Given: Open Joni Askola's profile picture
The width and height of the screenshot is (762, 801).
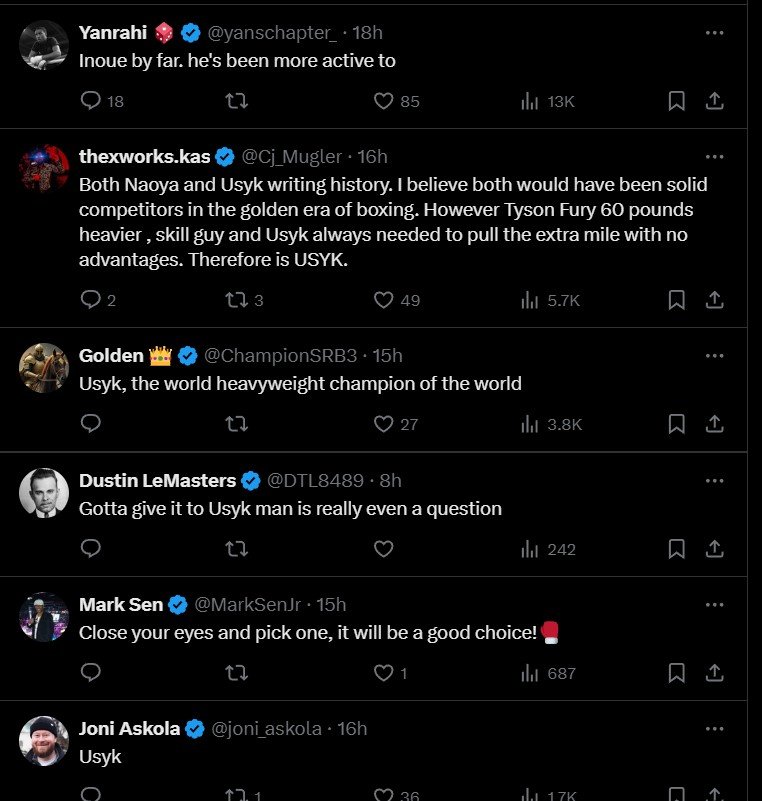Looking at the screenshot, I should click(44, 741).
